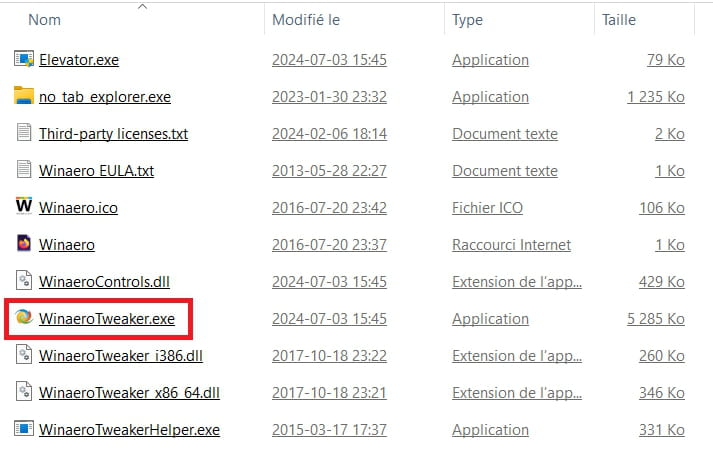Click the 79 Ko size cell
The height and width of the screenshot is (468, 713).
(666, 60)
